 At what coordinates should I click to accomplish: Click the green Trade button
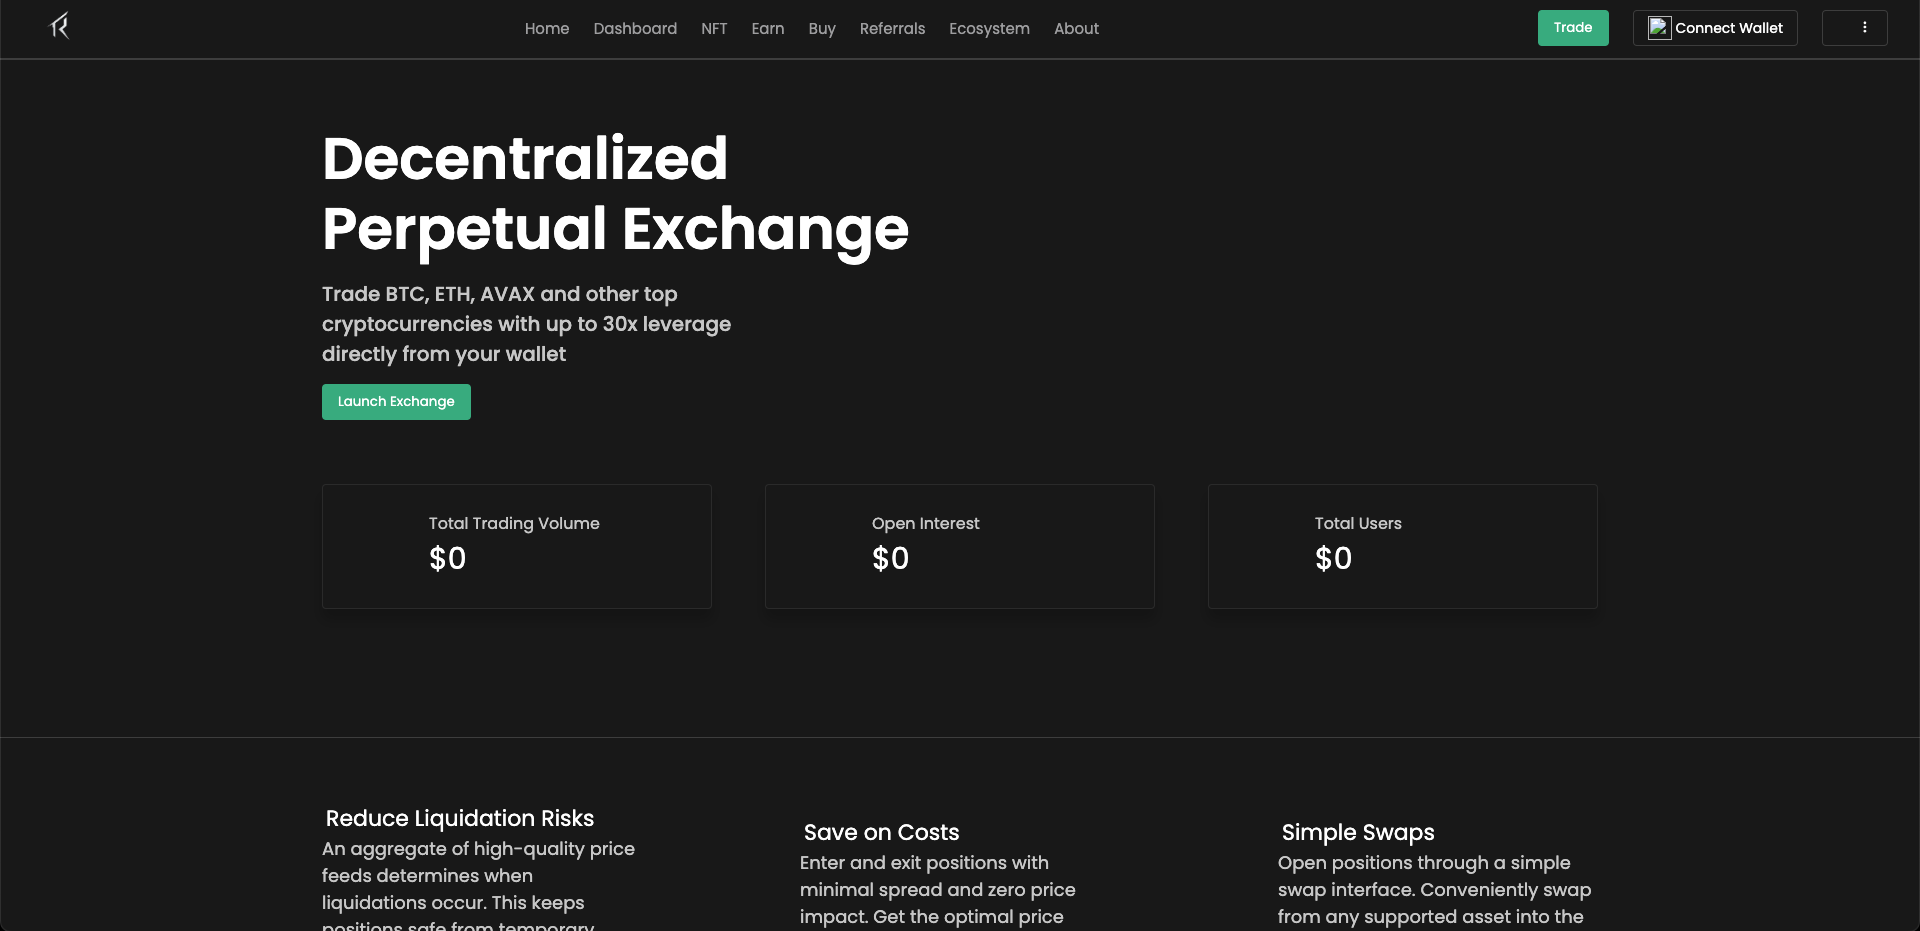(1573, 28)
